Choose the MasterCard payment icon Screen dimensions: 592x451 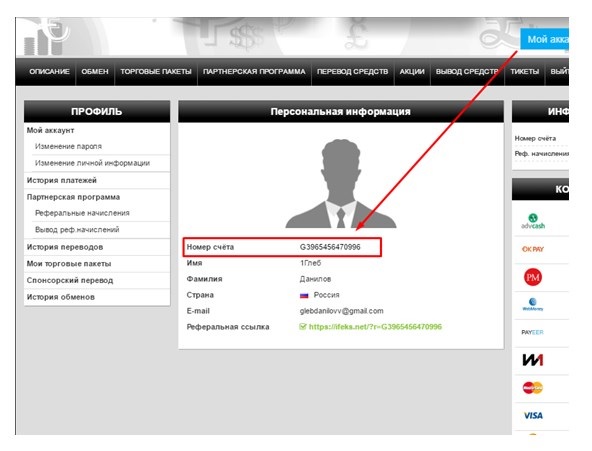533,388
